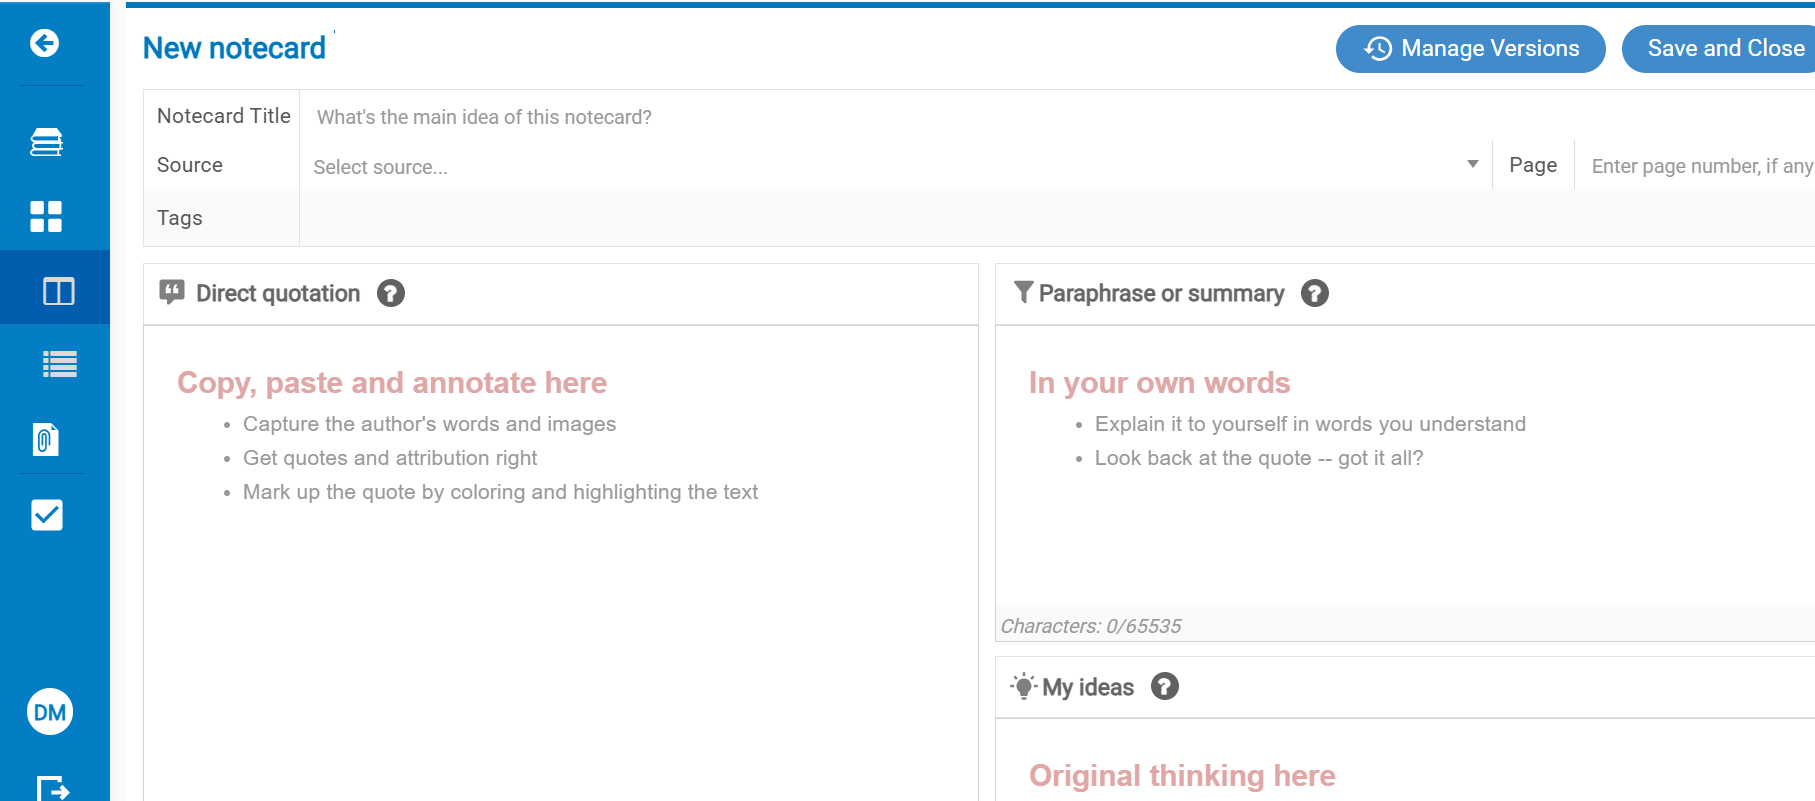The height and width of the screenshot is (801, 1815).
Task: Open the checkmark to-do icon
Action: [x=47, y=515]
